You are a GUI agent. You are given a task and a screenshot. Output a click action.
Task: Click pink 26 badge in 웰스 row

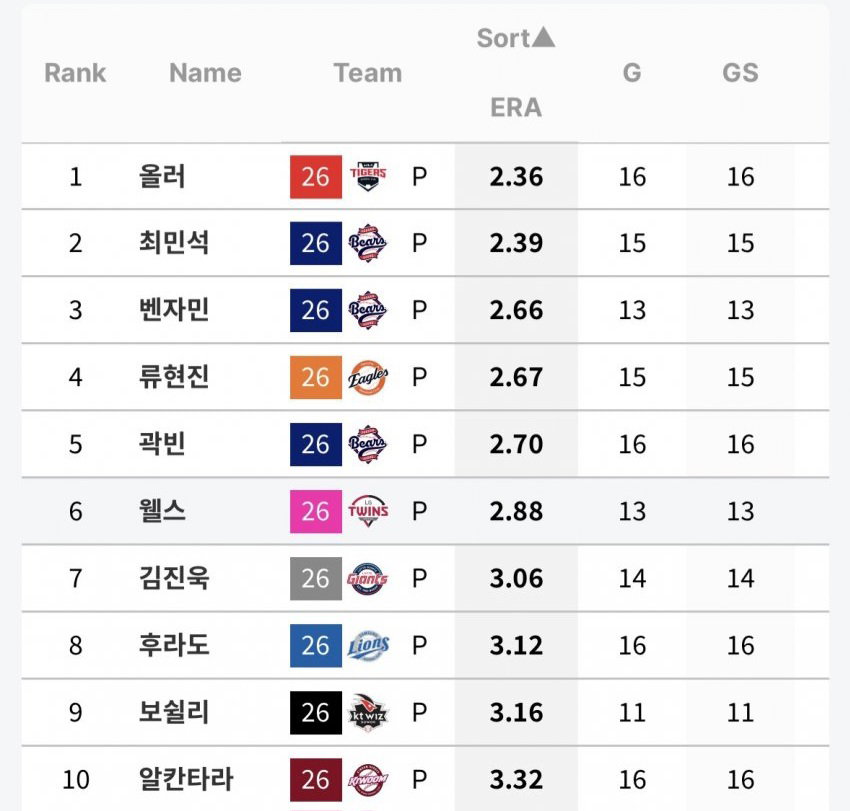tap(316, 511)
